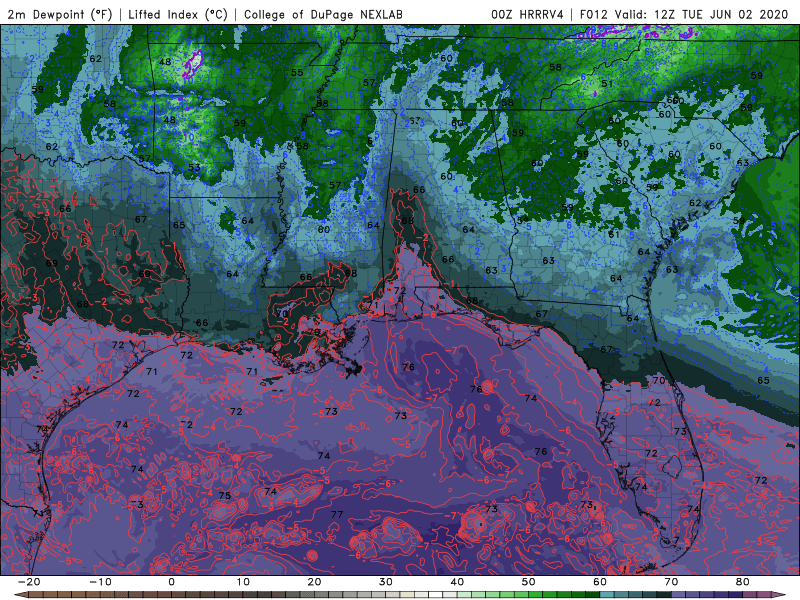Click the '50' color scale label
Viewport: 800px width, 600px height.
(529, 582)
